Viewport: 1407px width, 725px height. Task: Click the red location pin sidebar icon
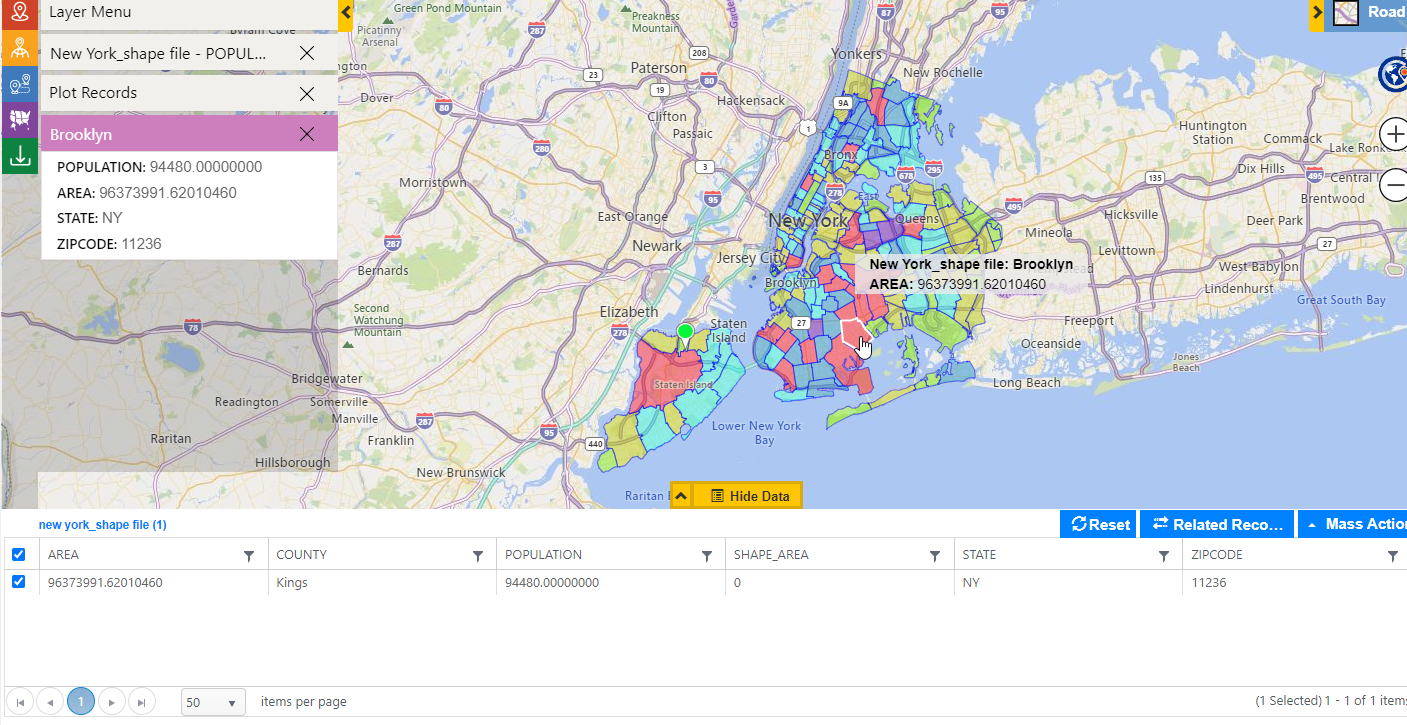click(19, 14)
